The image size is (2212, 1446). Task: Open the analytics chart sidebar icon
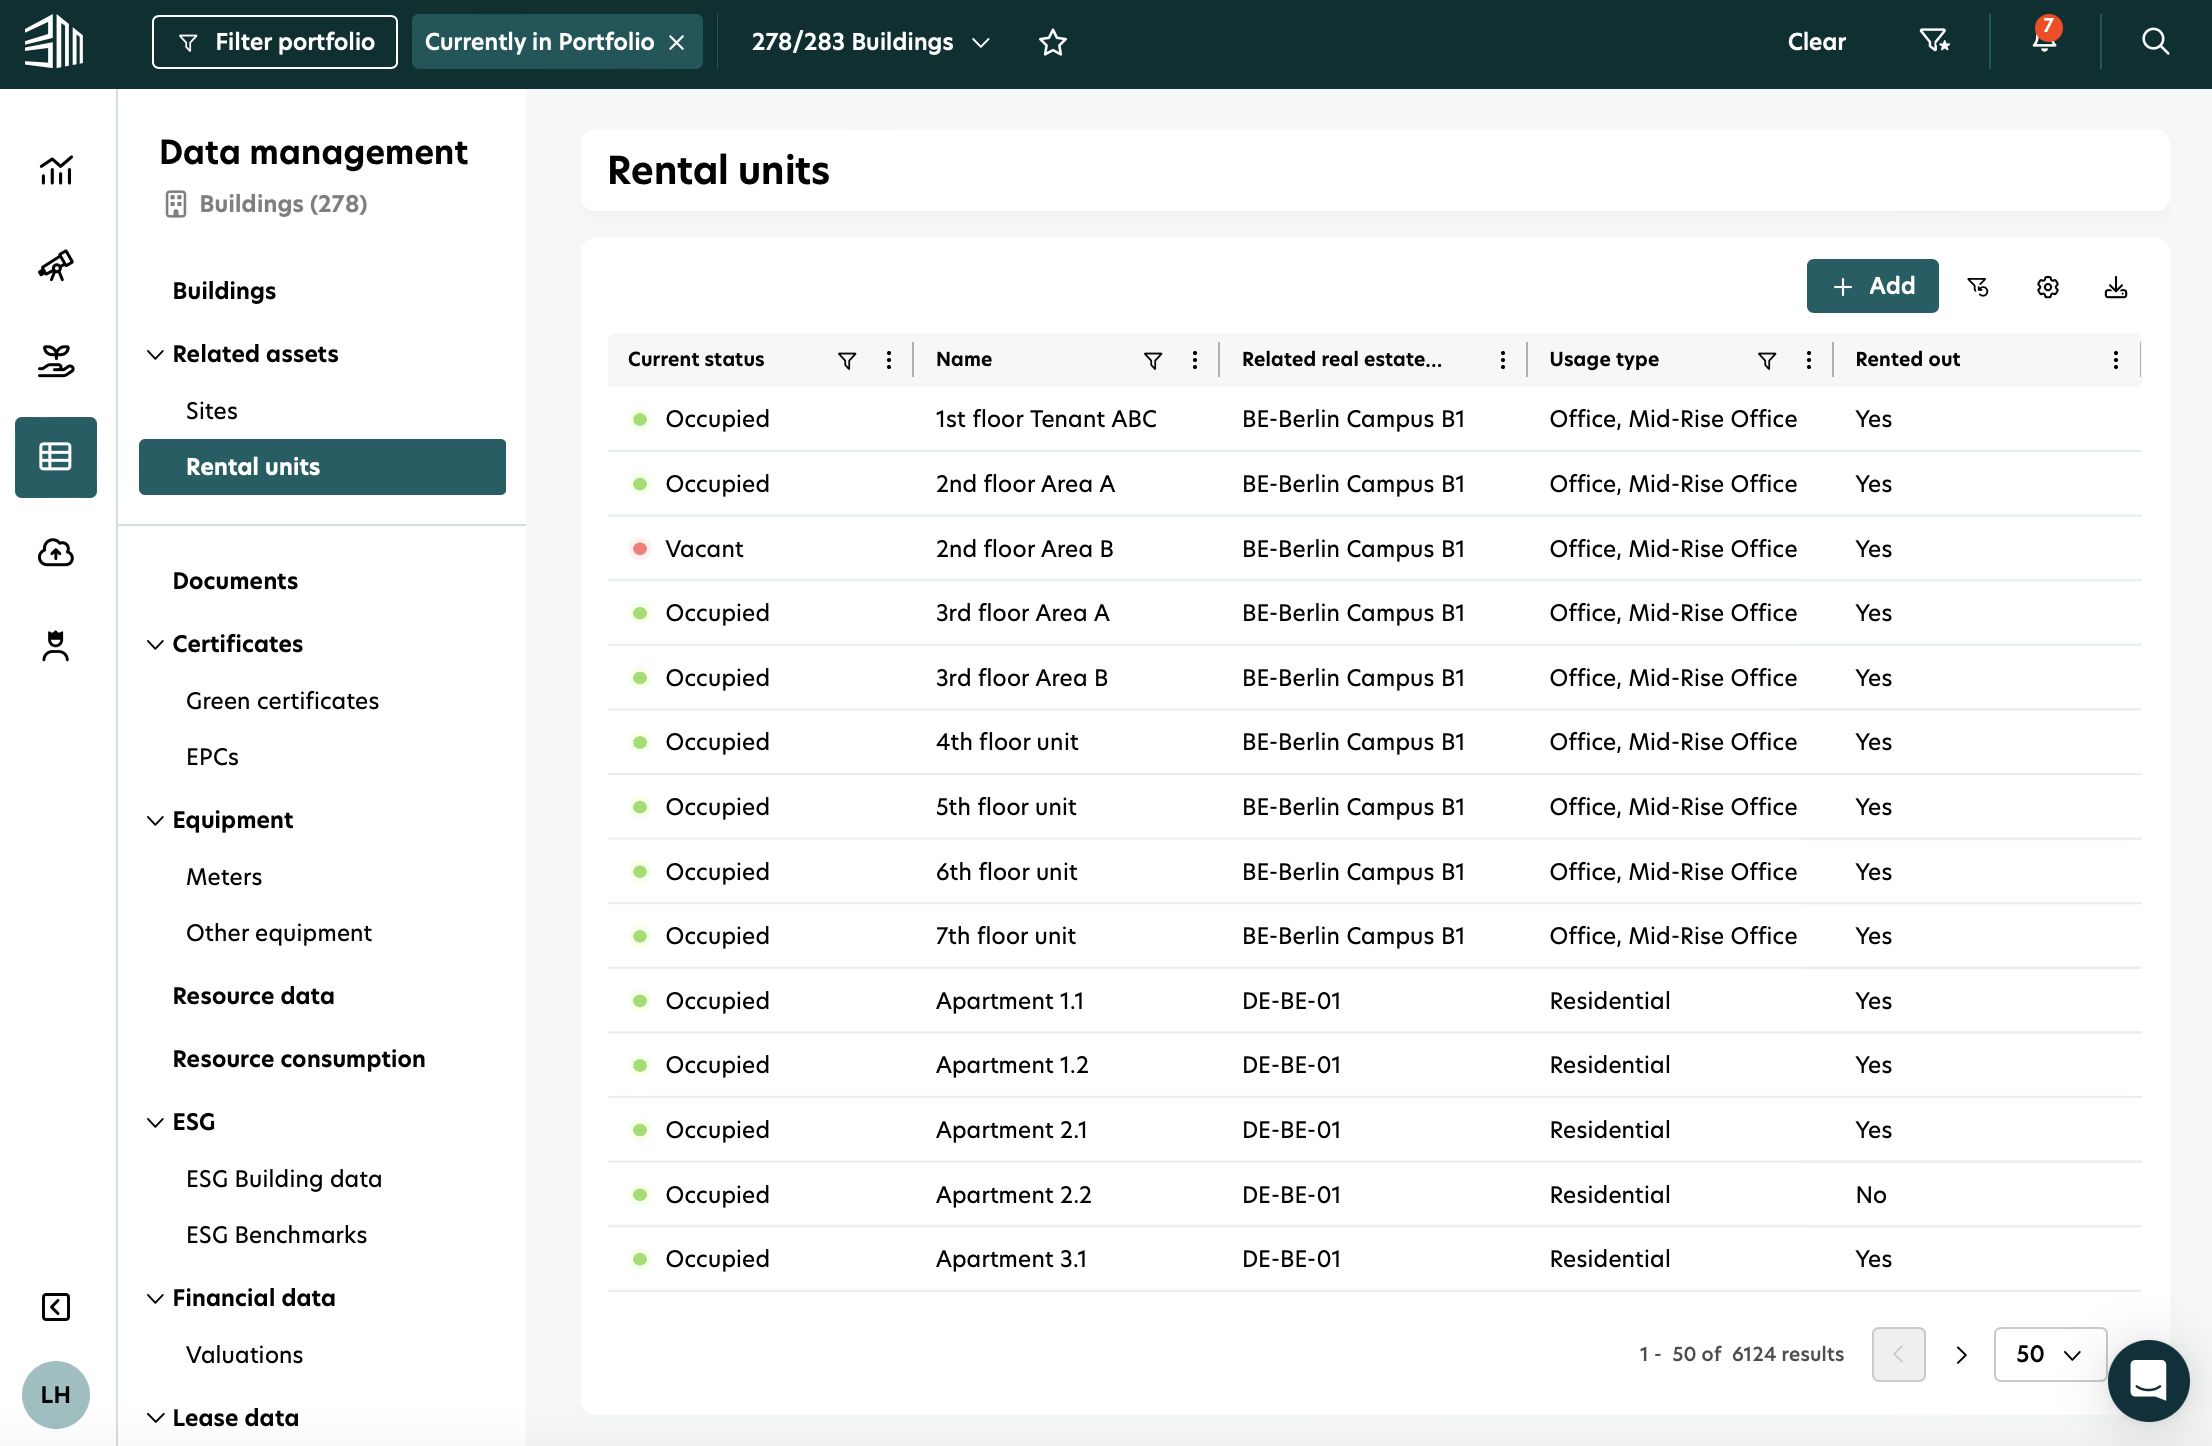55,170
